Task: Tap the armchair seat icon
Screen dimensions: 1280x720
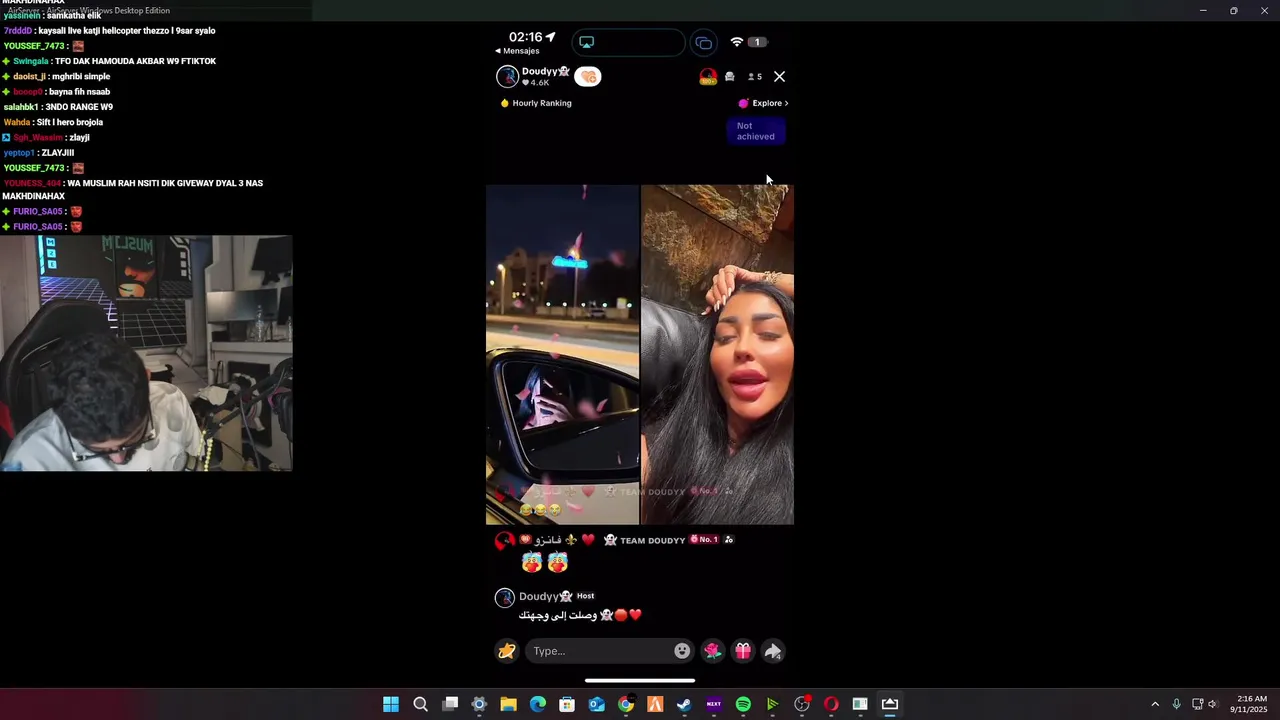Action: [x=730, y=77]
